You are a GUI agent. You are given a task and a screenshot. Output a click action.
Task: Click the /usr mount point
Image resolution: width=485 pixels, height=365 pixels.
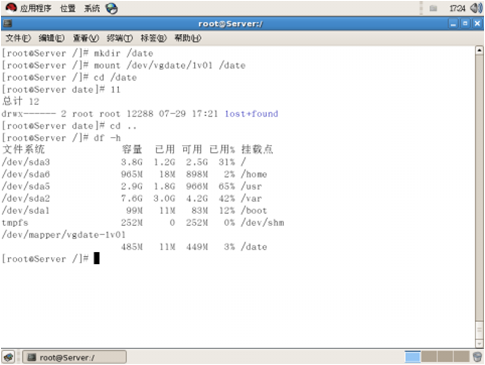pos(251,186)
